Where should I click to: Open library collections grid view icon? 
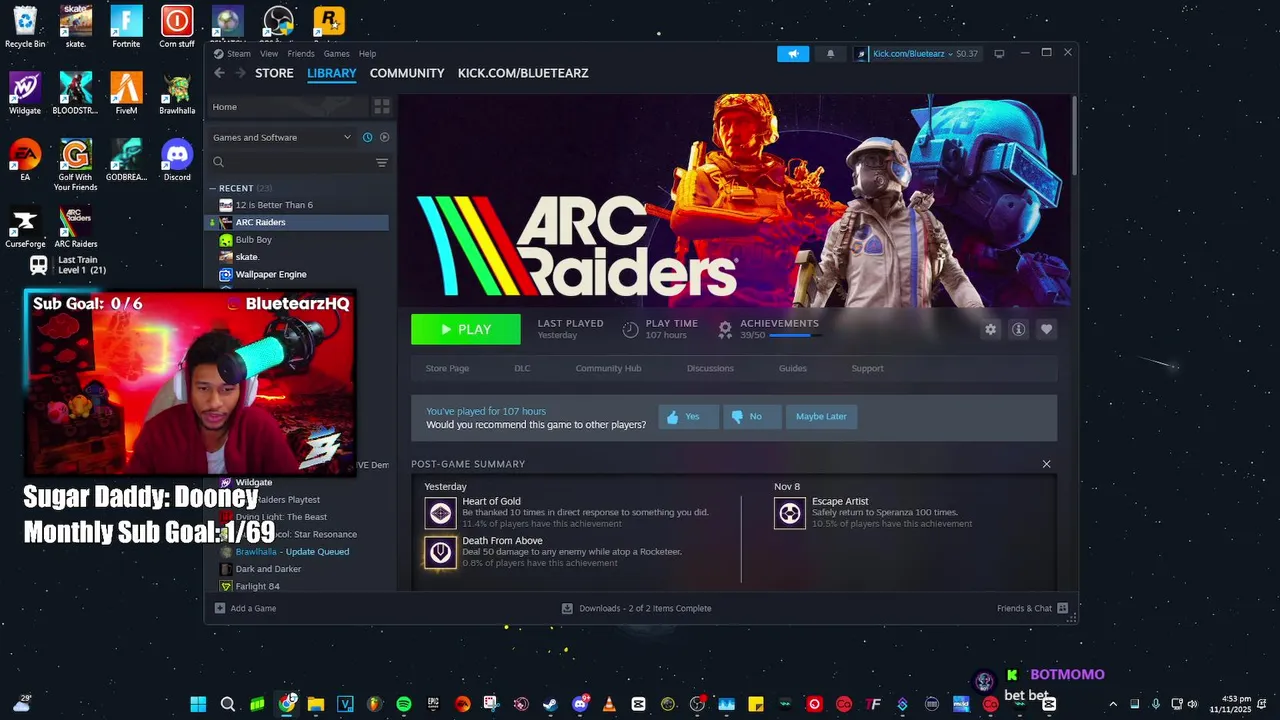click(382, 107)
